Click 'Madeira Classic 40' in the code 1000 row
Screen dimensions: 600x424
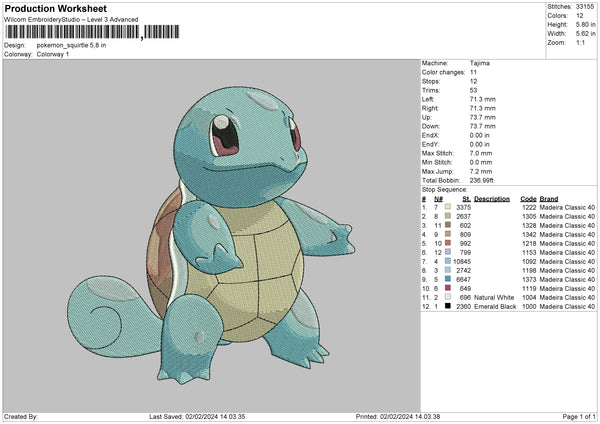pos(567,307)
